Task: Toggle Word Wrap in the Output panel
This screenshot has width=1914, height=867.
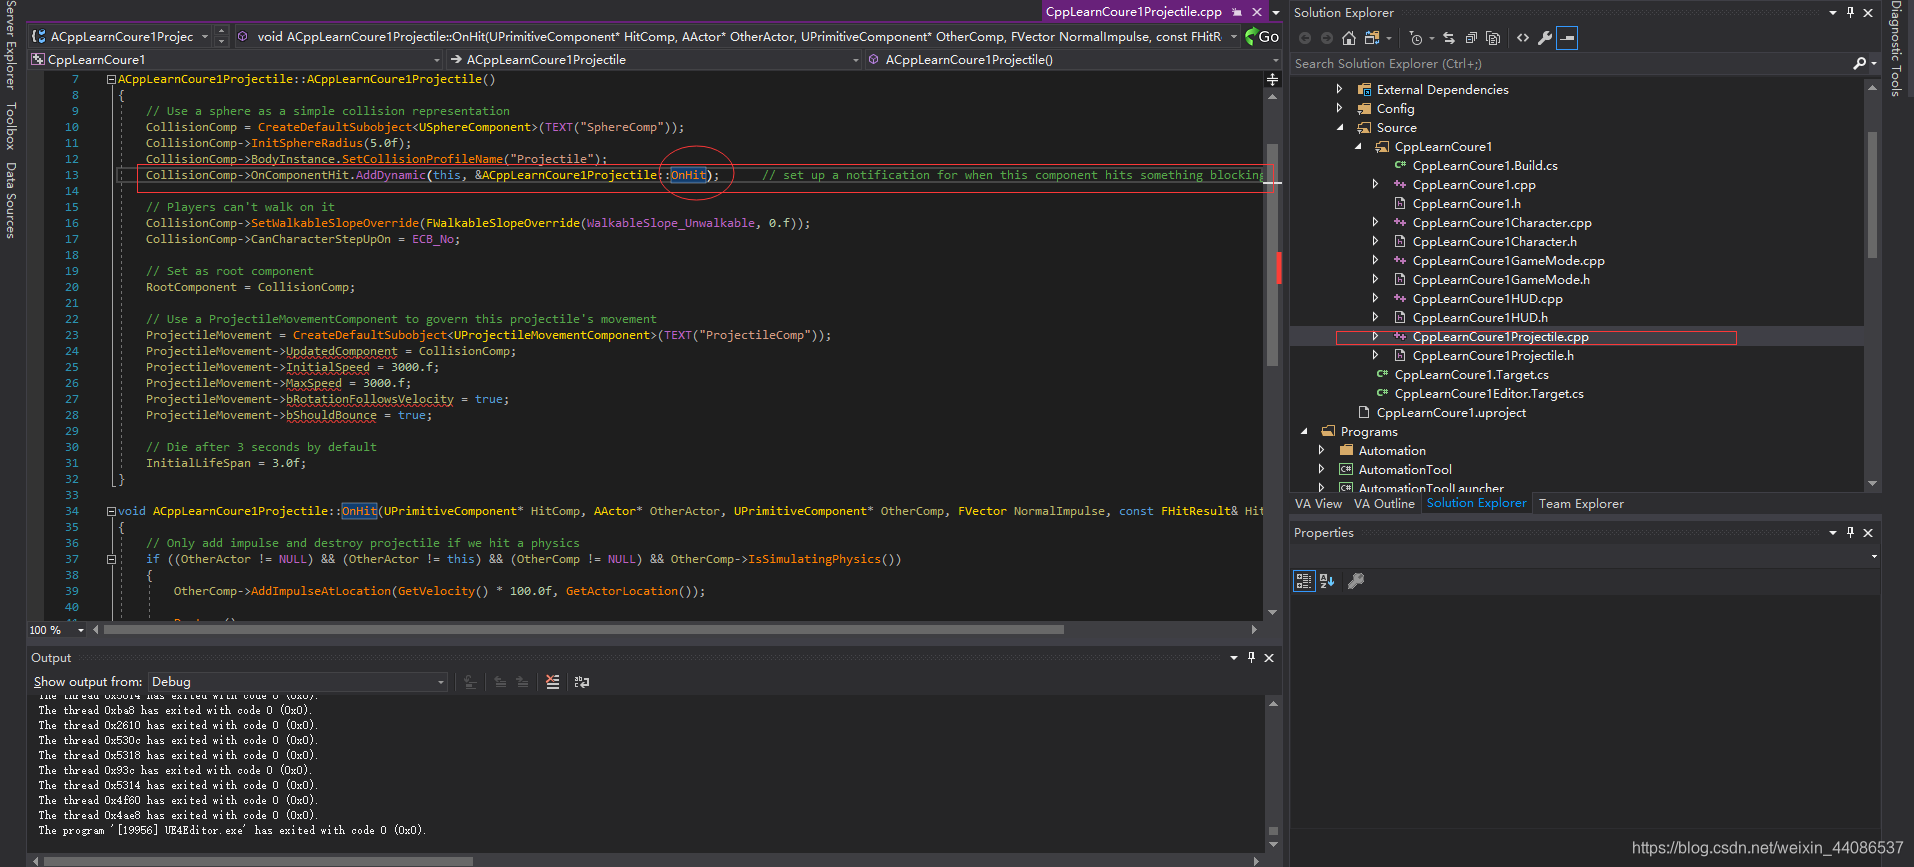Action: click(582, 682)
